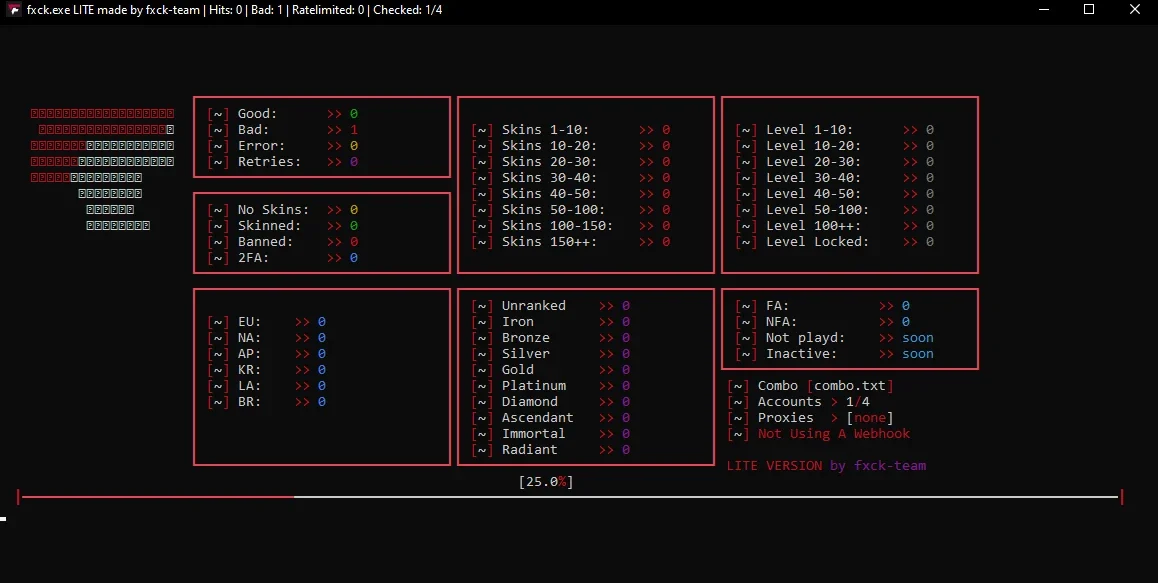Select the 'Skins 150++:' row label
This screenshot has width=1158, height=583.
click(x=549, y=242)
